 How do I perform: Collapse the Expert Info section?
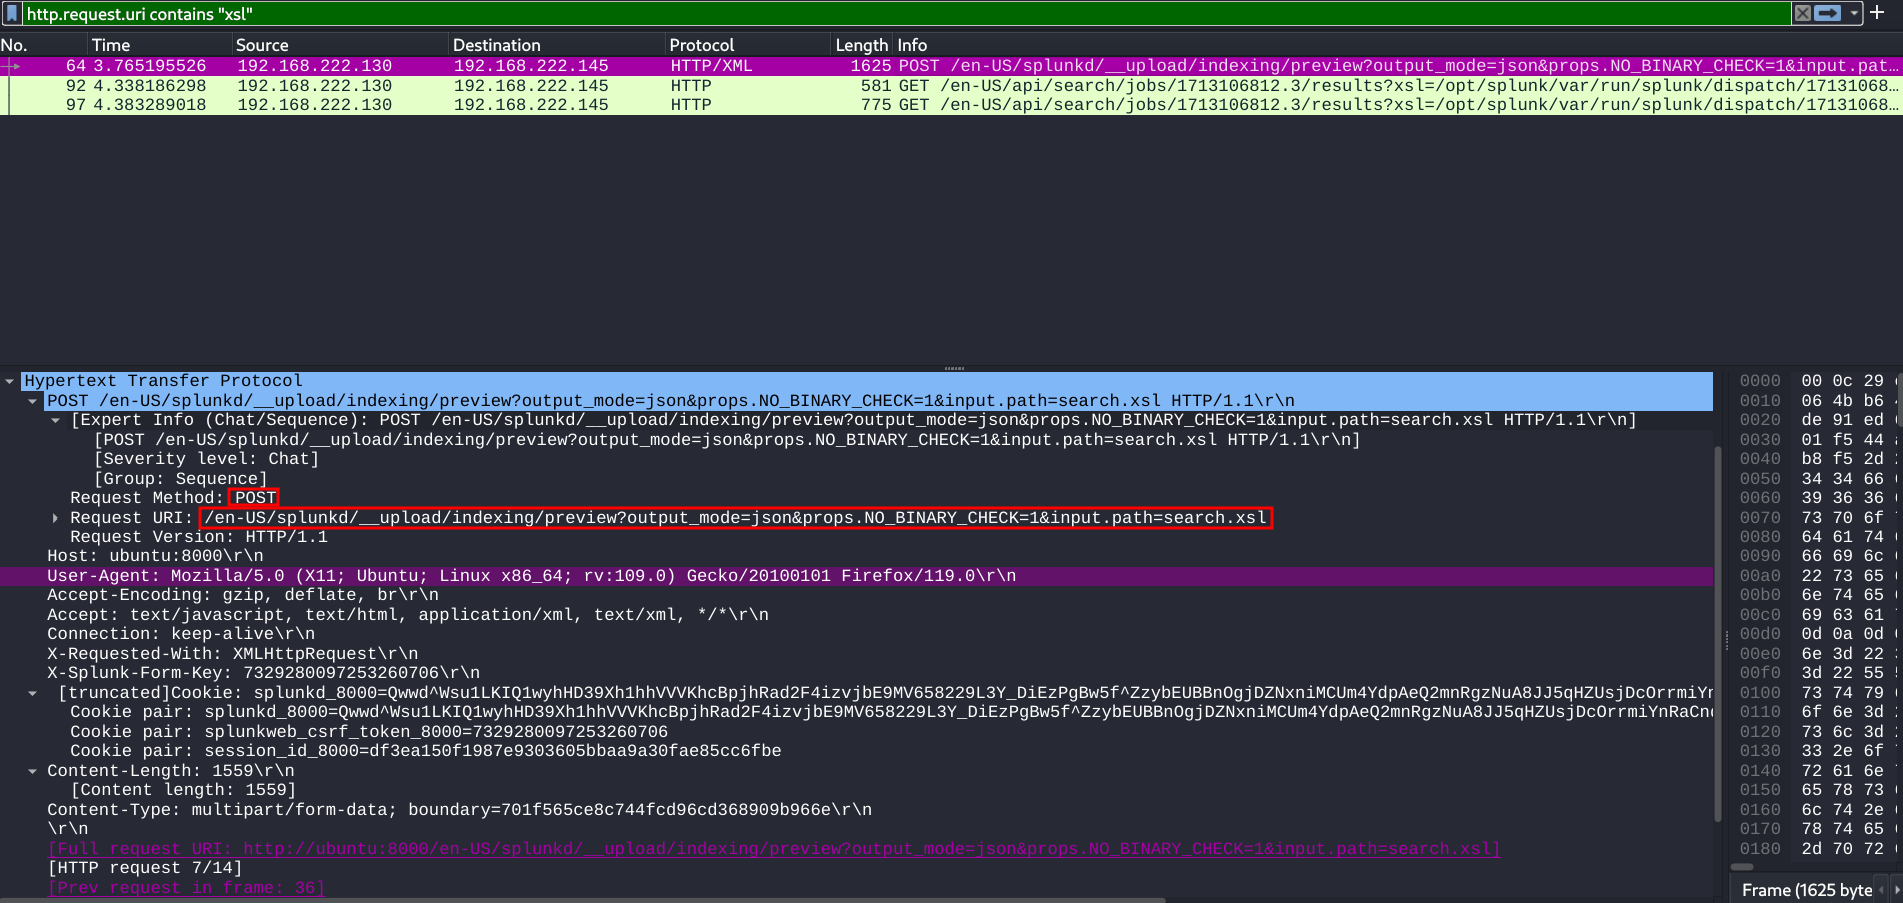pos(56,421)
